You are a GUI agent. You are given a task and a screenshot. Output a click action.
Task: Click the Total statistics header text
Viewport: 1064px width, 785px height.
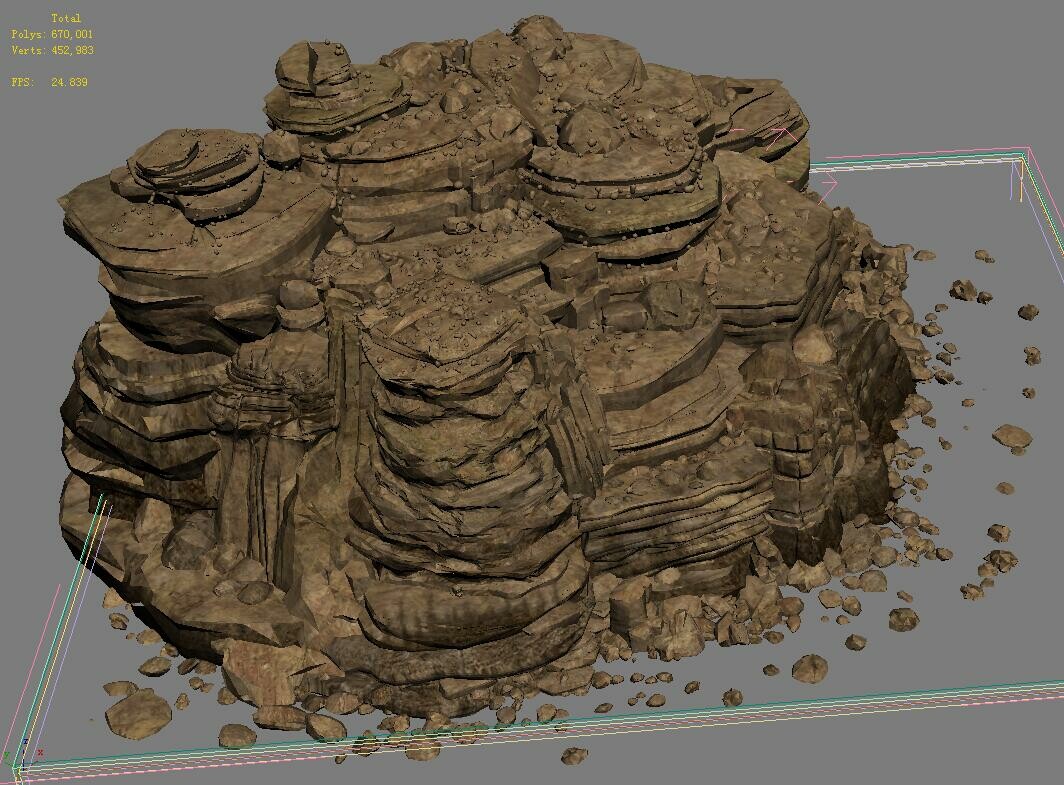point(66,18)
